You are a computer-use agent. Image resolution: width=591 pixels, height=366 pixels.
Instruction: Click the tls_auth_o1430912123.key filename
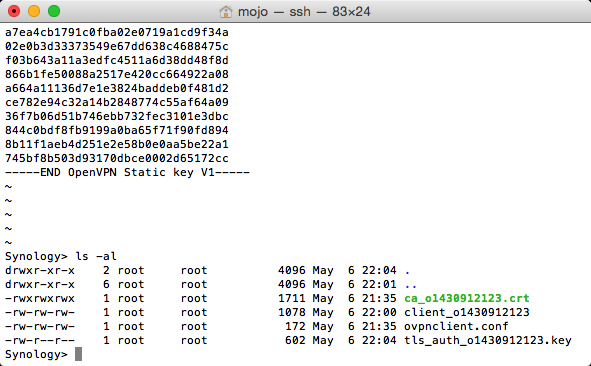tap(488, 340)
